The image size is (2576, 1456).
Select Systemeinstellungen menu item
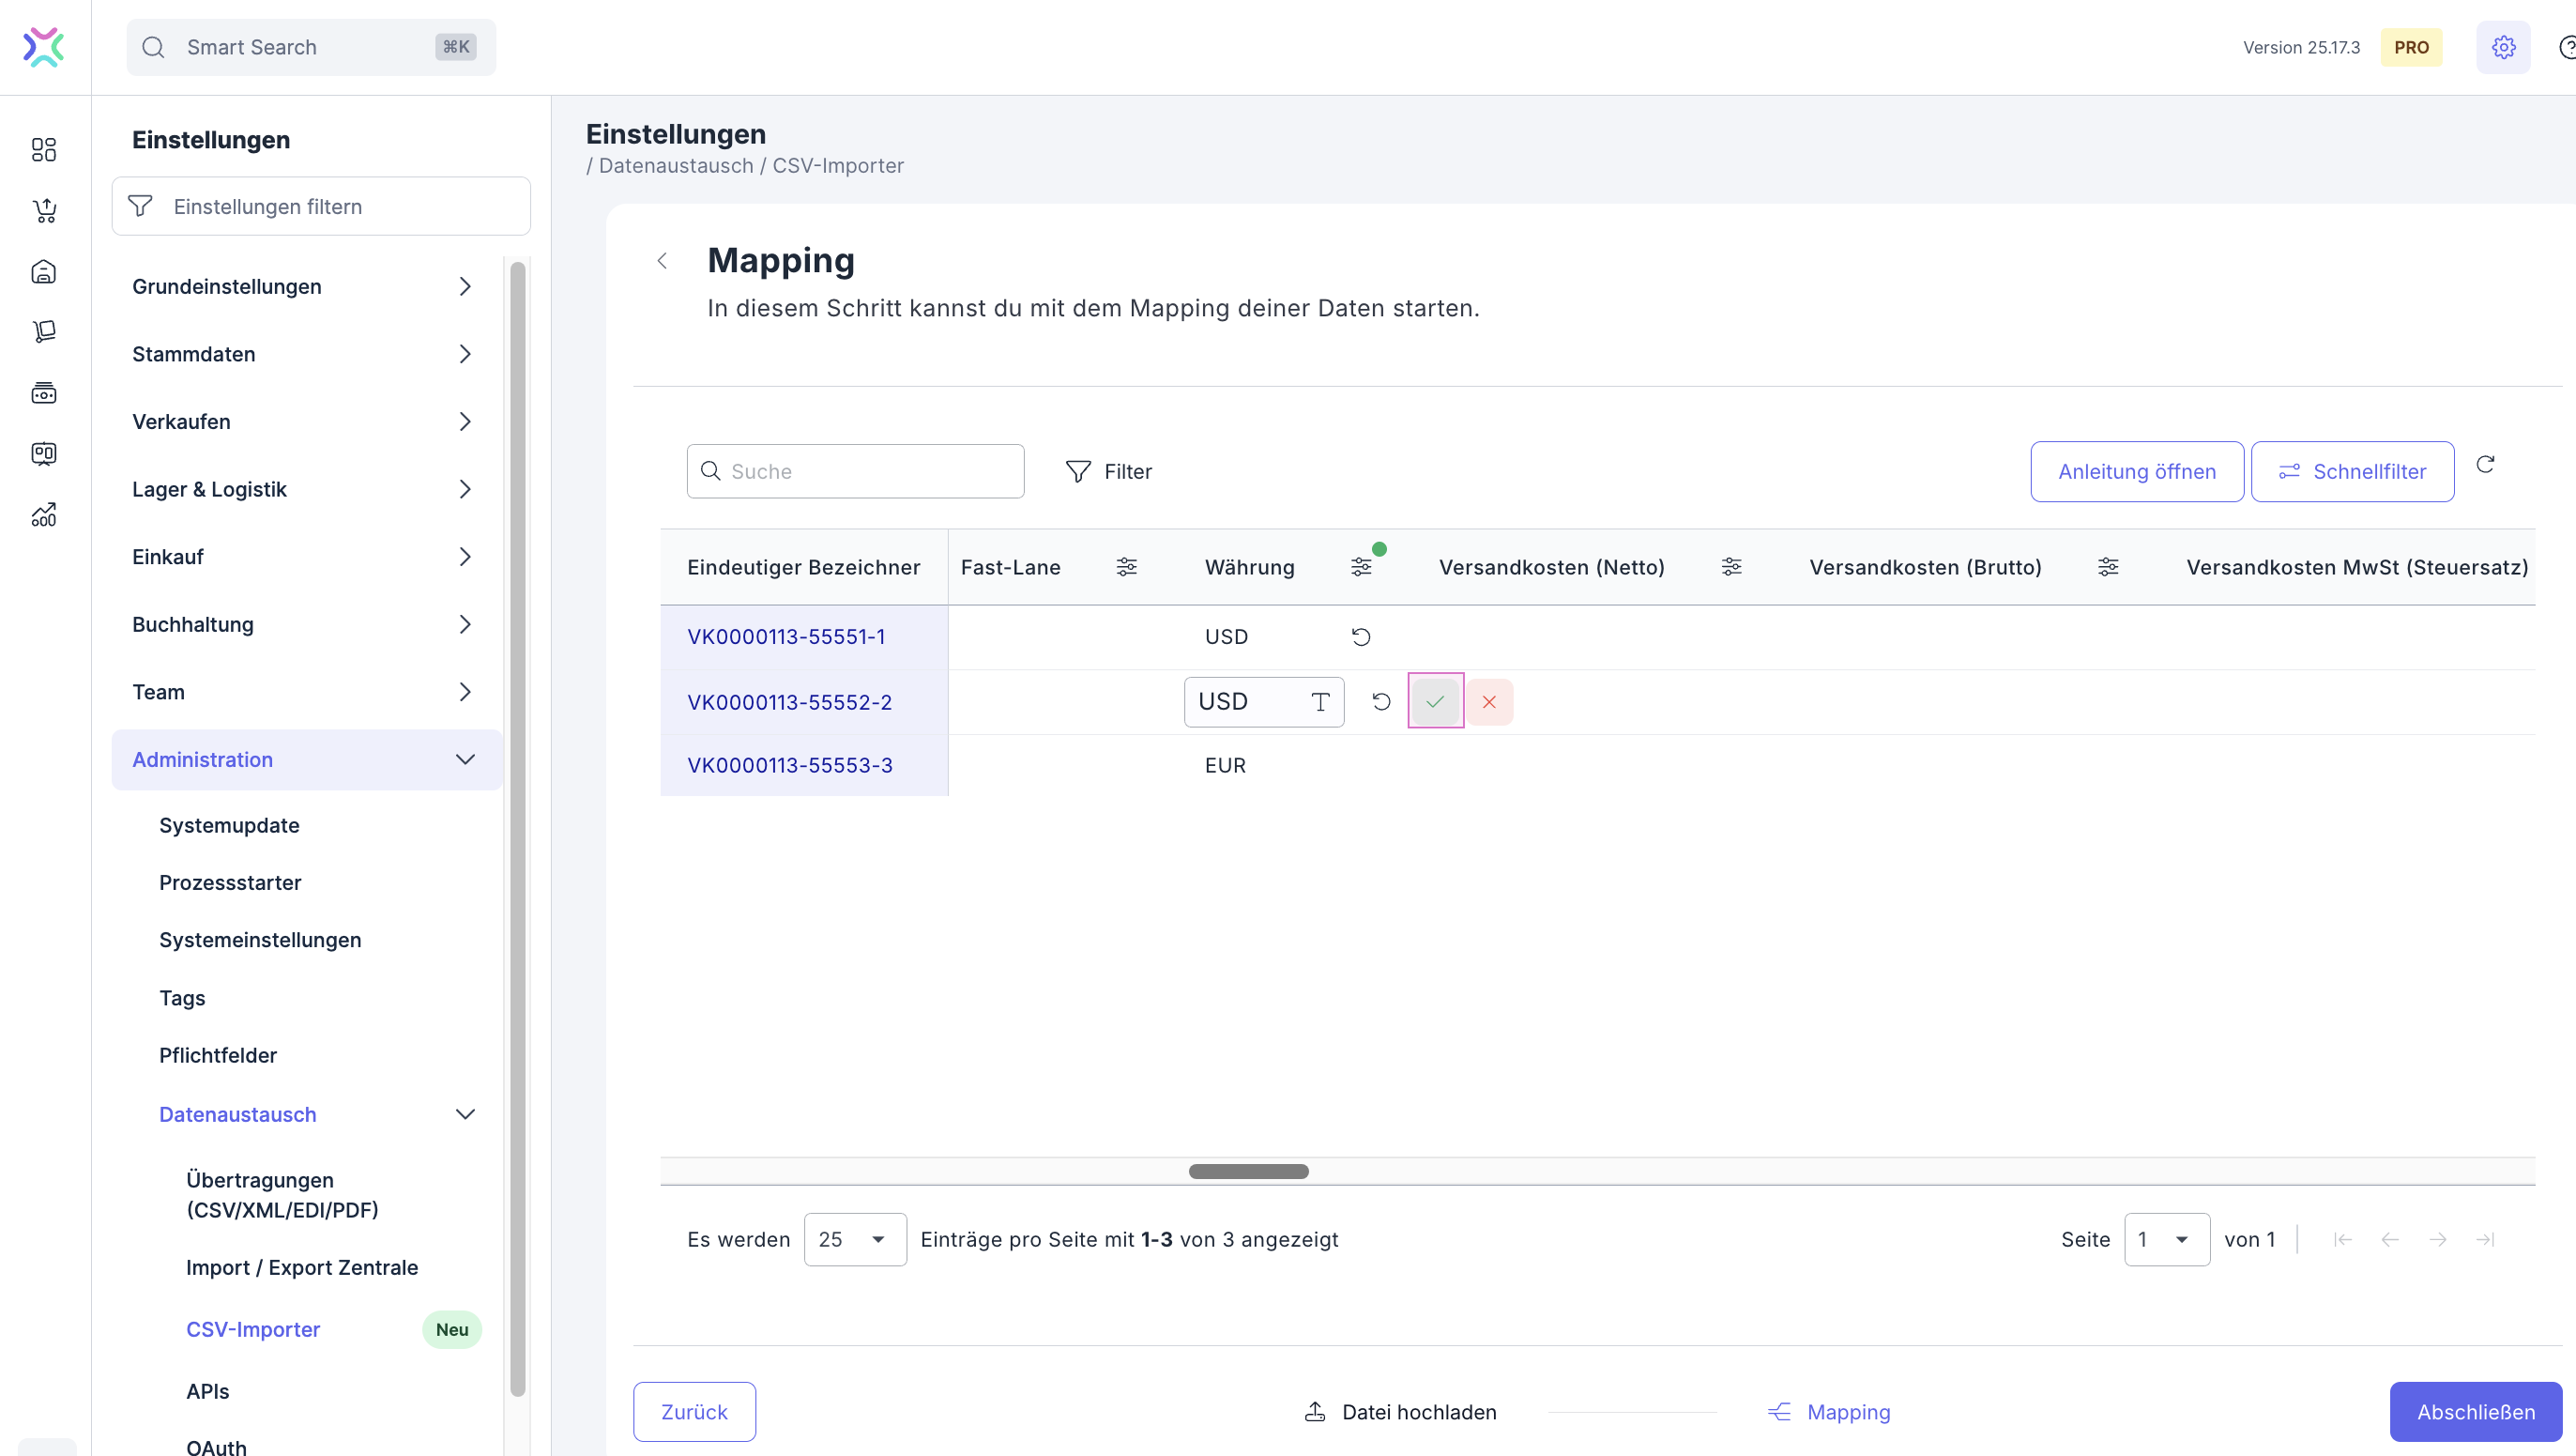coord(260,939)
